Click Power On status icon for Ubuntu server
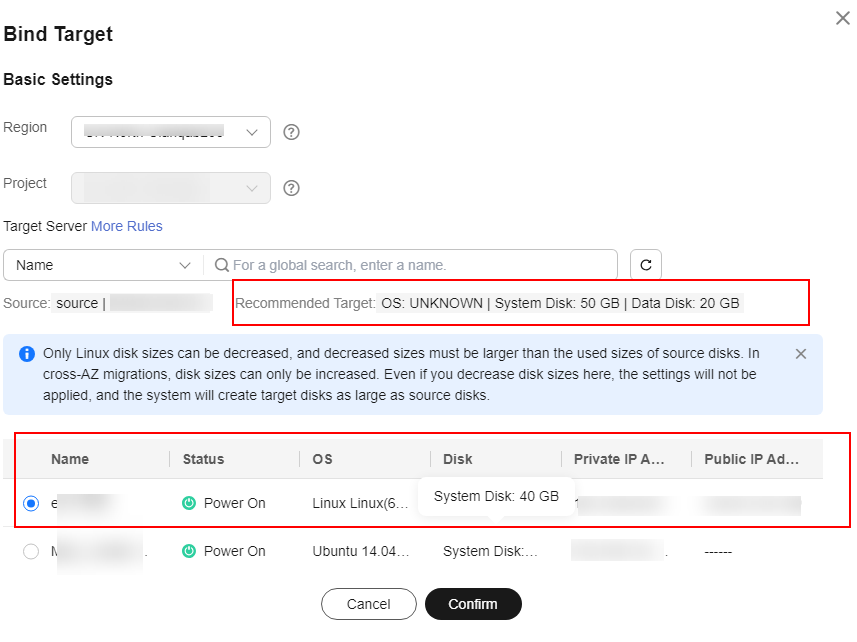Image resolution: width=857 pixels, height=642 pixels. pyautogui.click(x=189, y=551)
